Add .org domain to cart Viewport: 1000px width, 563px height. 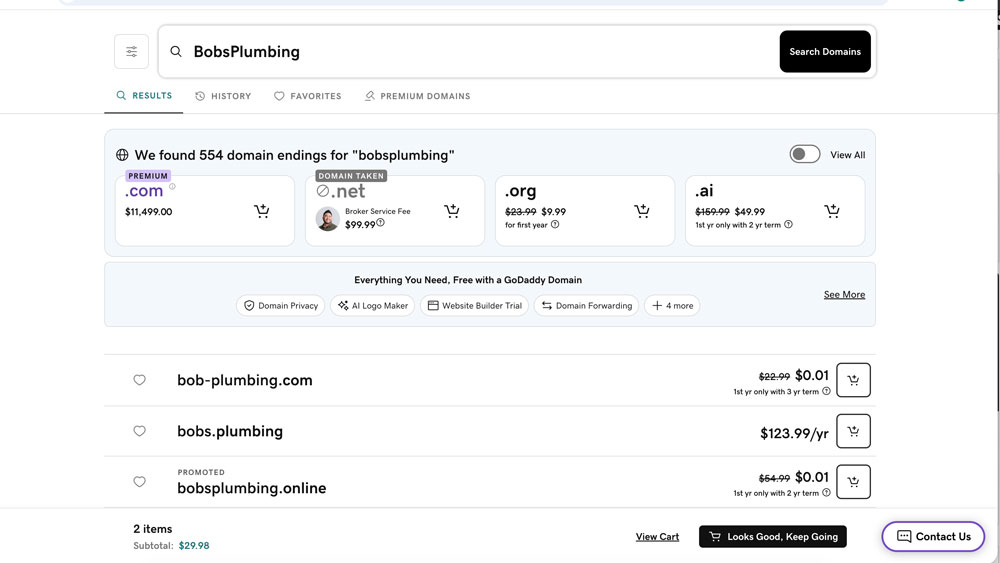pos(642,211)
